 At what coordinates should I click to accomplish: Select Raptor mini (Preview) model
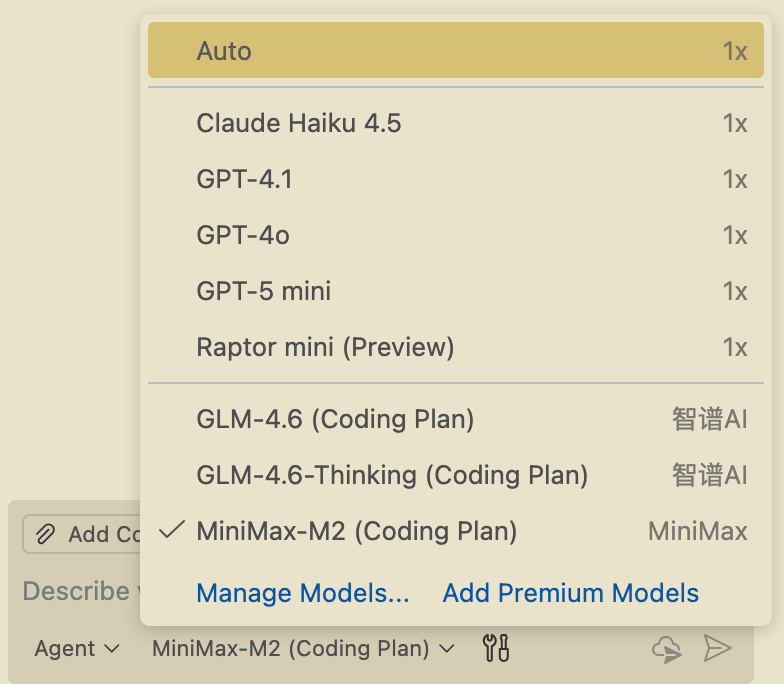pyautogui.click(x=456, y=347)
